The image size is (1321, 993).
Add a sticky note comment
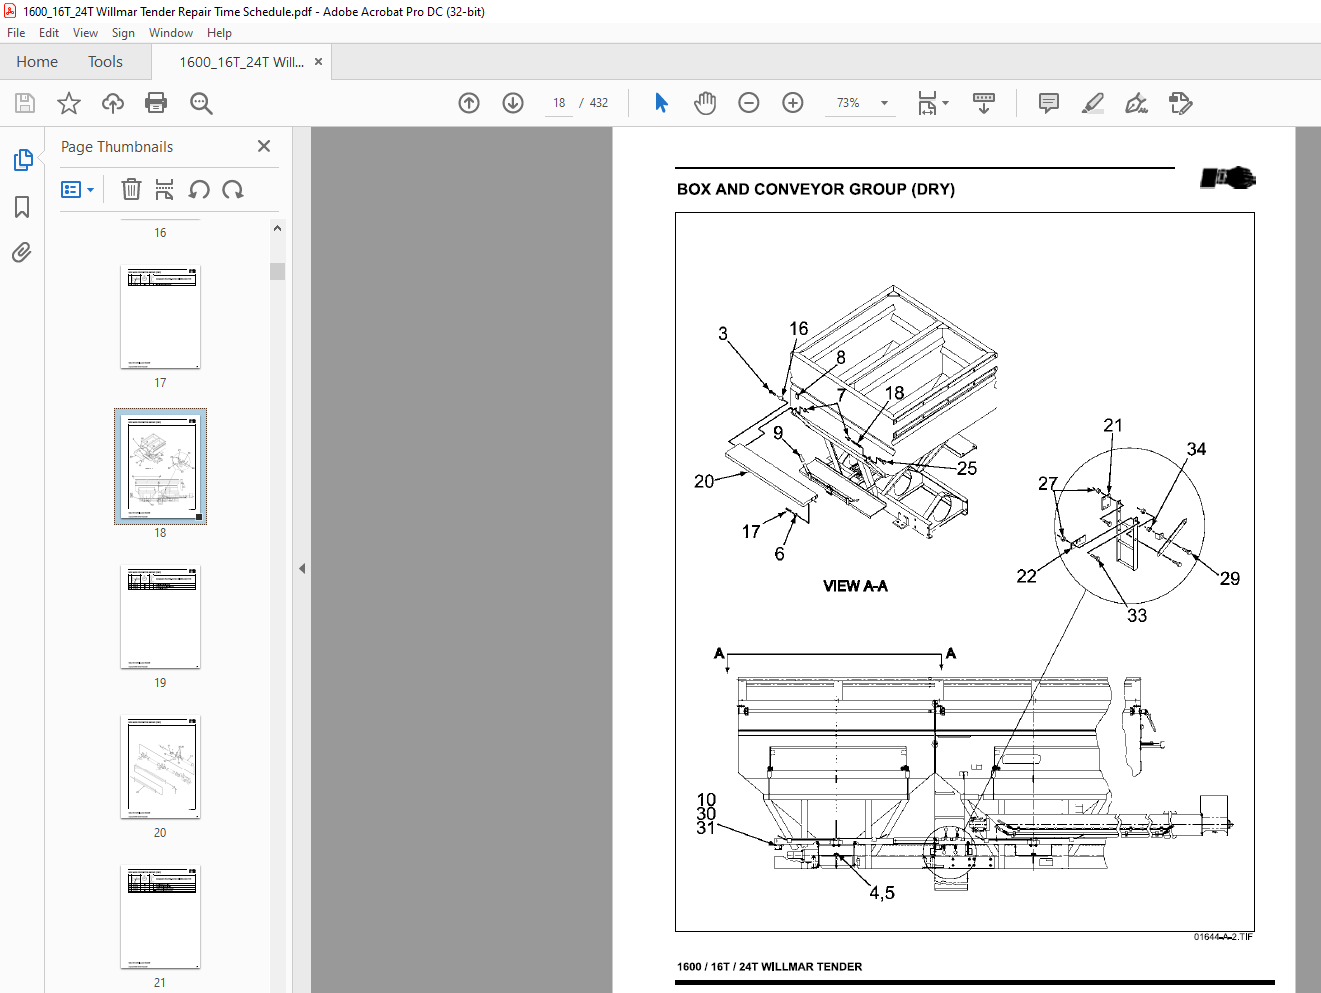(x=1049, y=103)
